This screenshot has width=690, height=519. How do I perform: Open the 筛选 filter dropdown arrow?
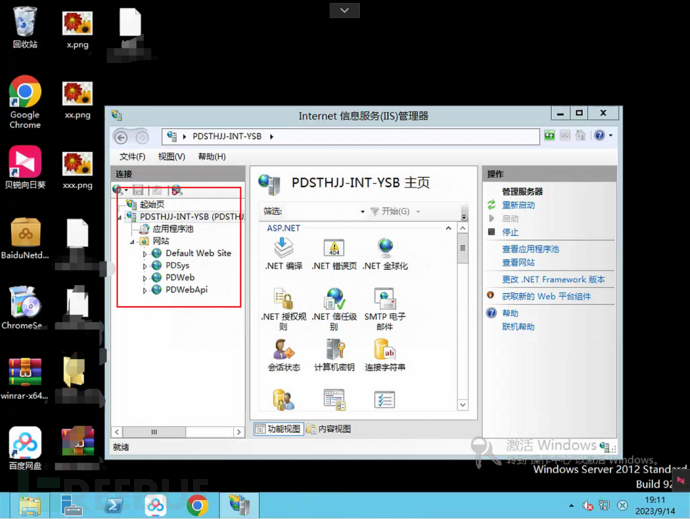(362, 212)
